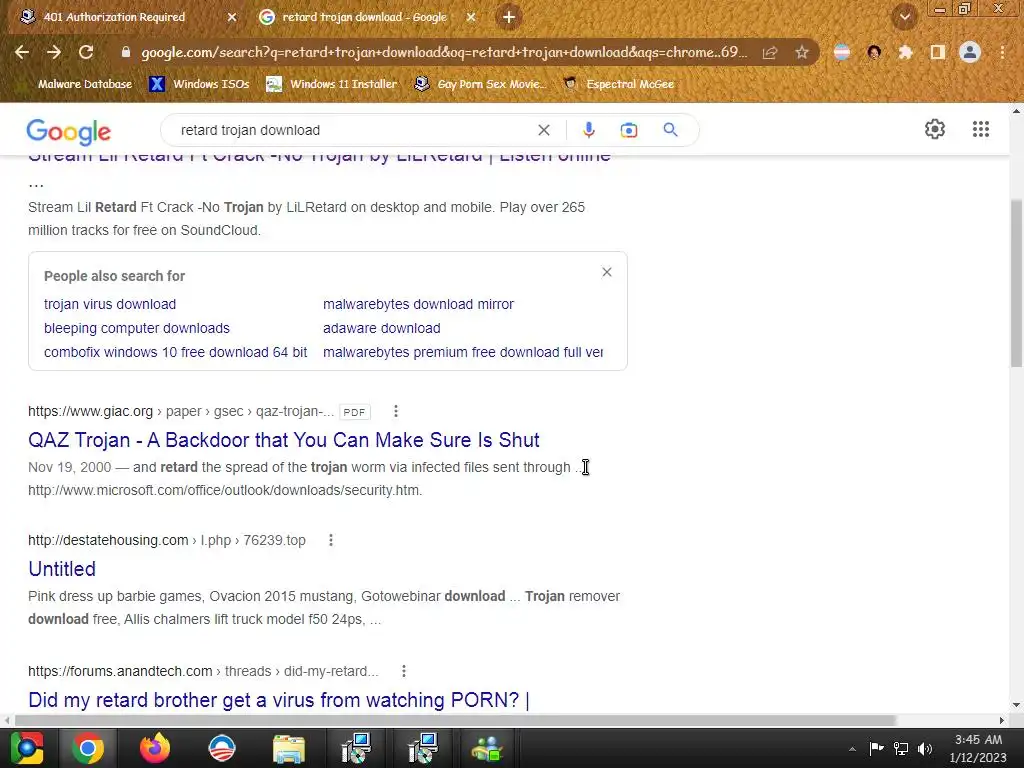Clear the Google search box with X

(543, 130)
